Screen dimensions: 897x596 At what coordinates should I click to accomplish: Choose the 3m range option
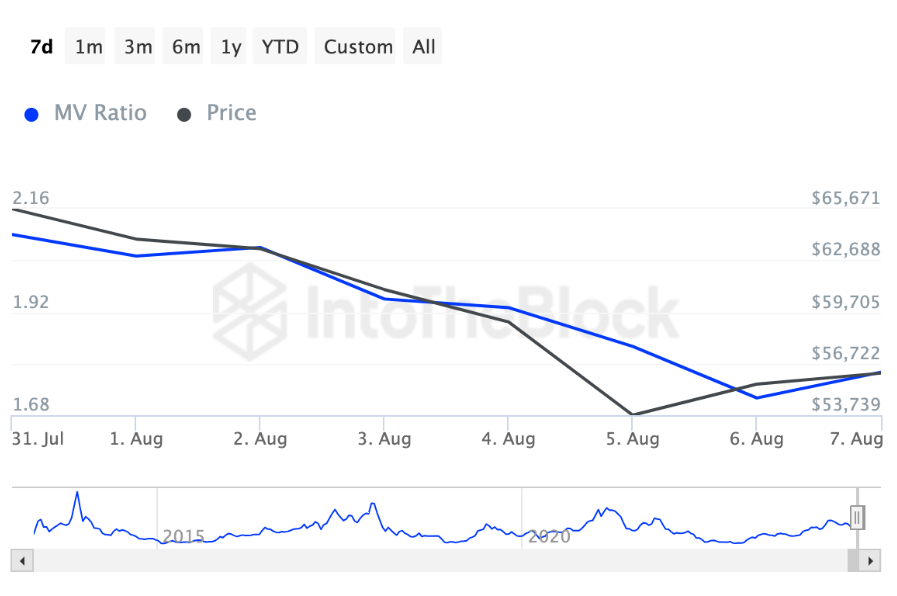click(x=138, y=47)
